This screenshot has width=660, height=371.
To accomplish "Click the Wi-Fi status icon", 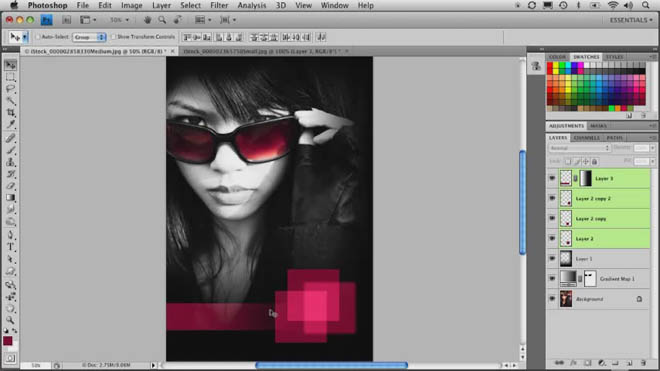I will tap(612, 5).
